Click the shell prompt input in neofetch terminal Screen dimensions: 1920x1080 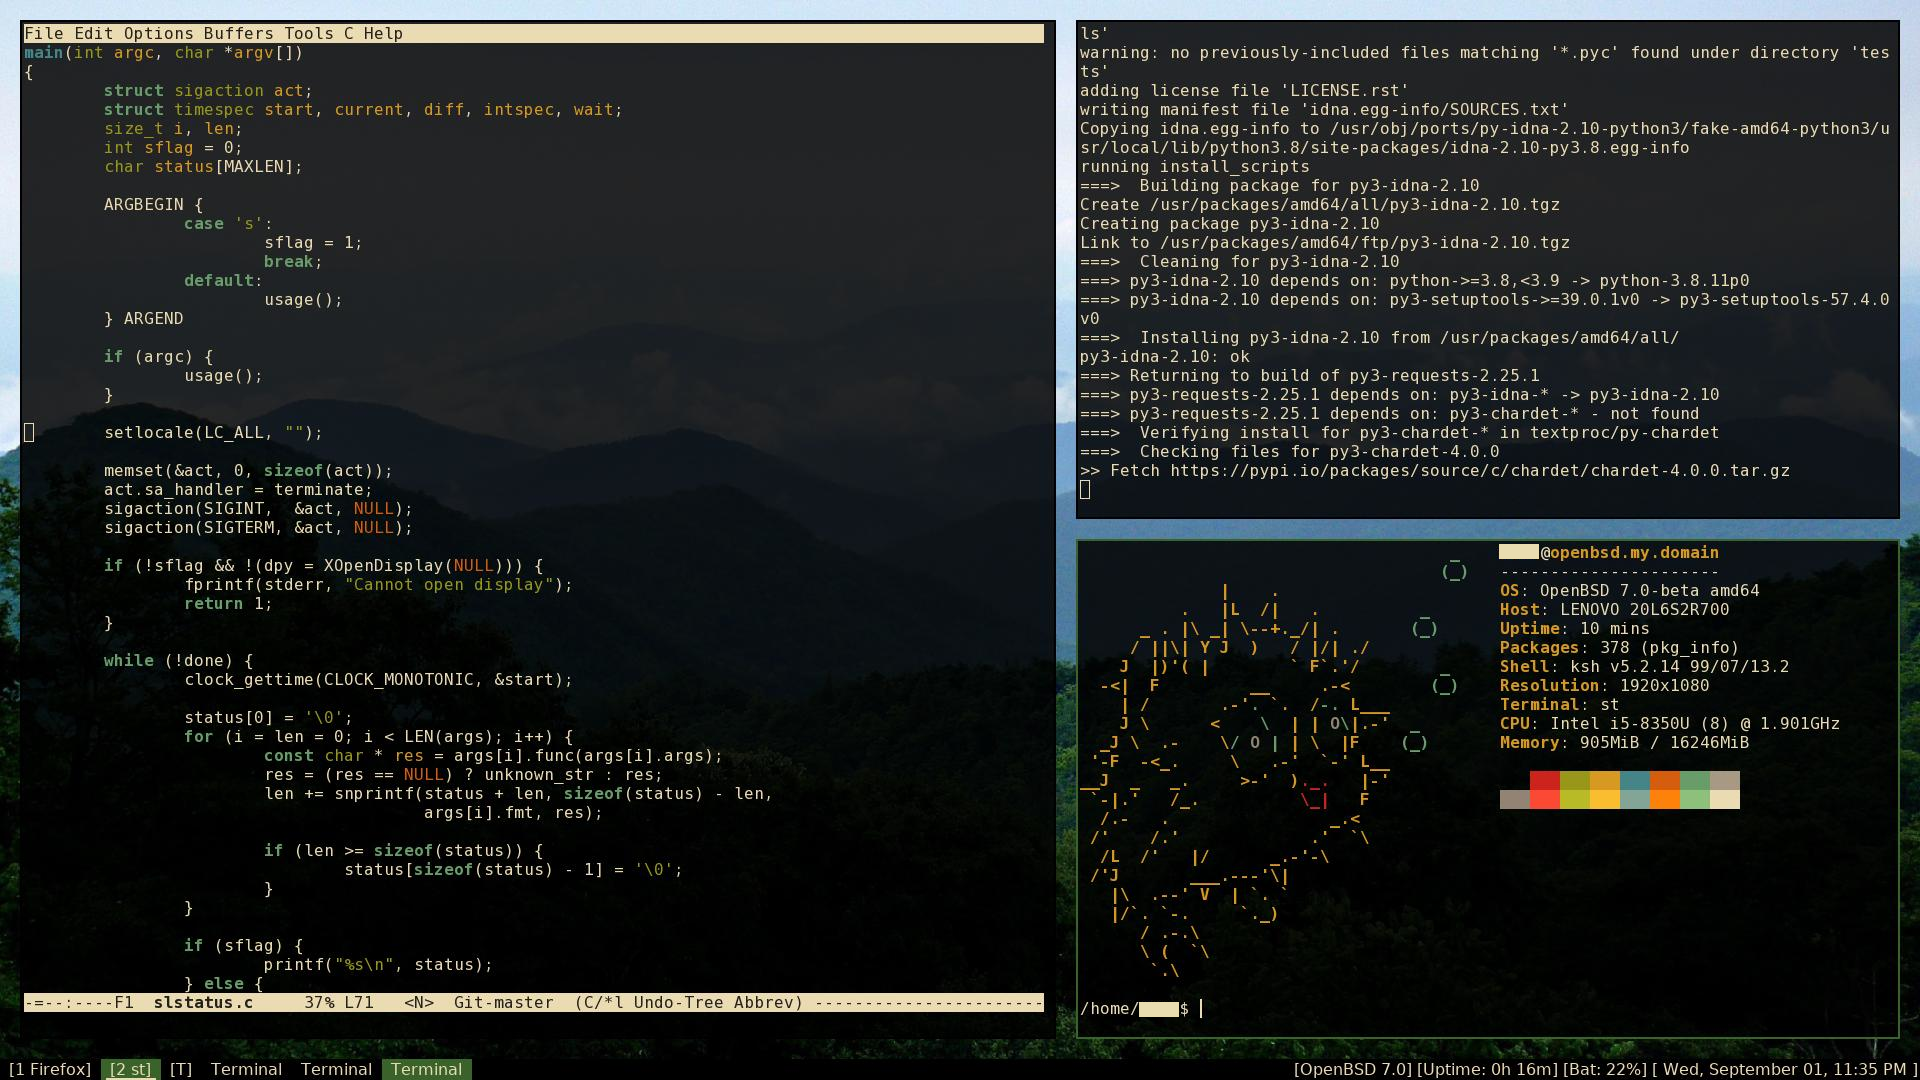pyautogui.click(x=1202, y=1008)
